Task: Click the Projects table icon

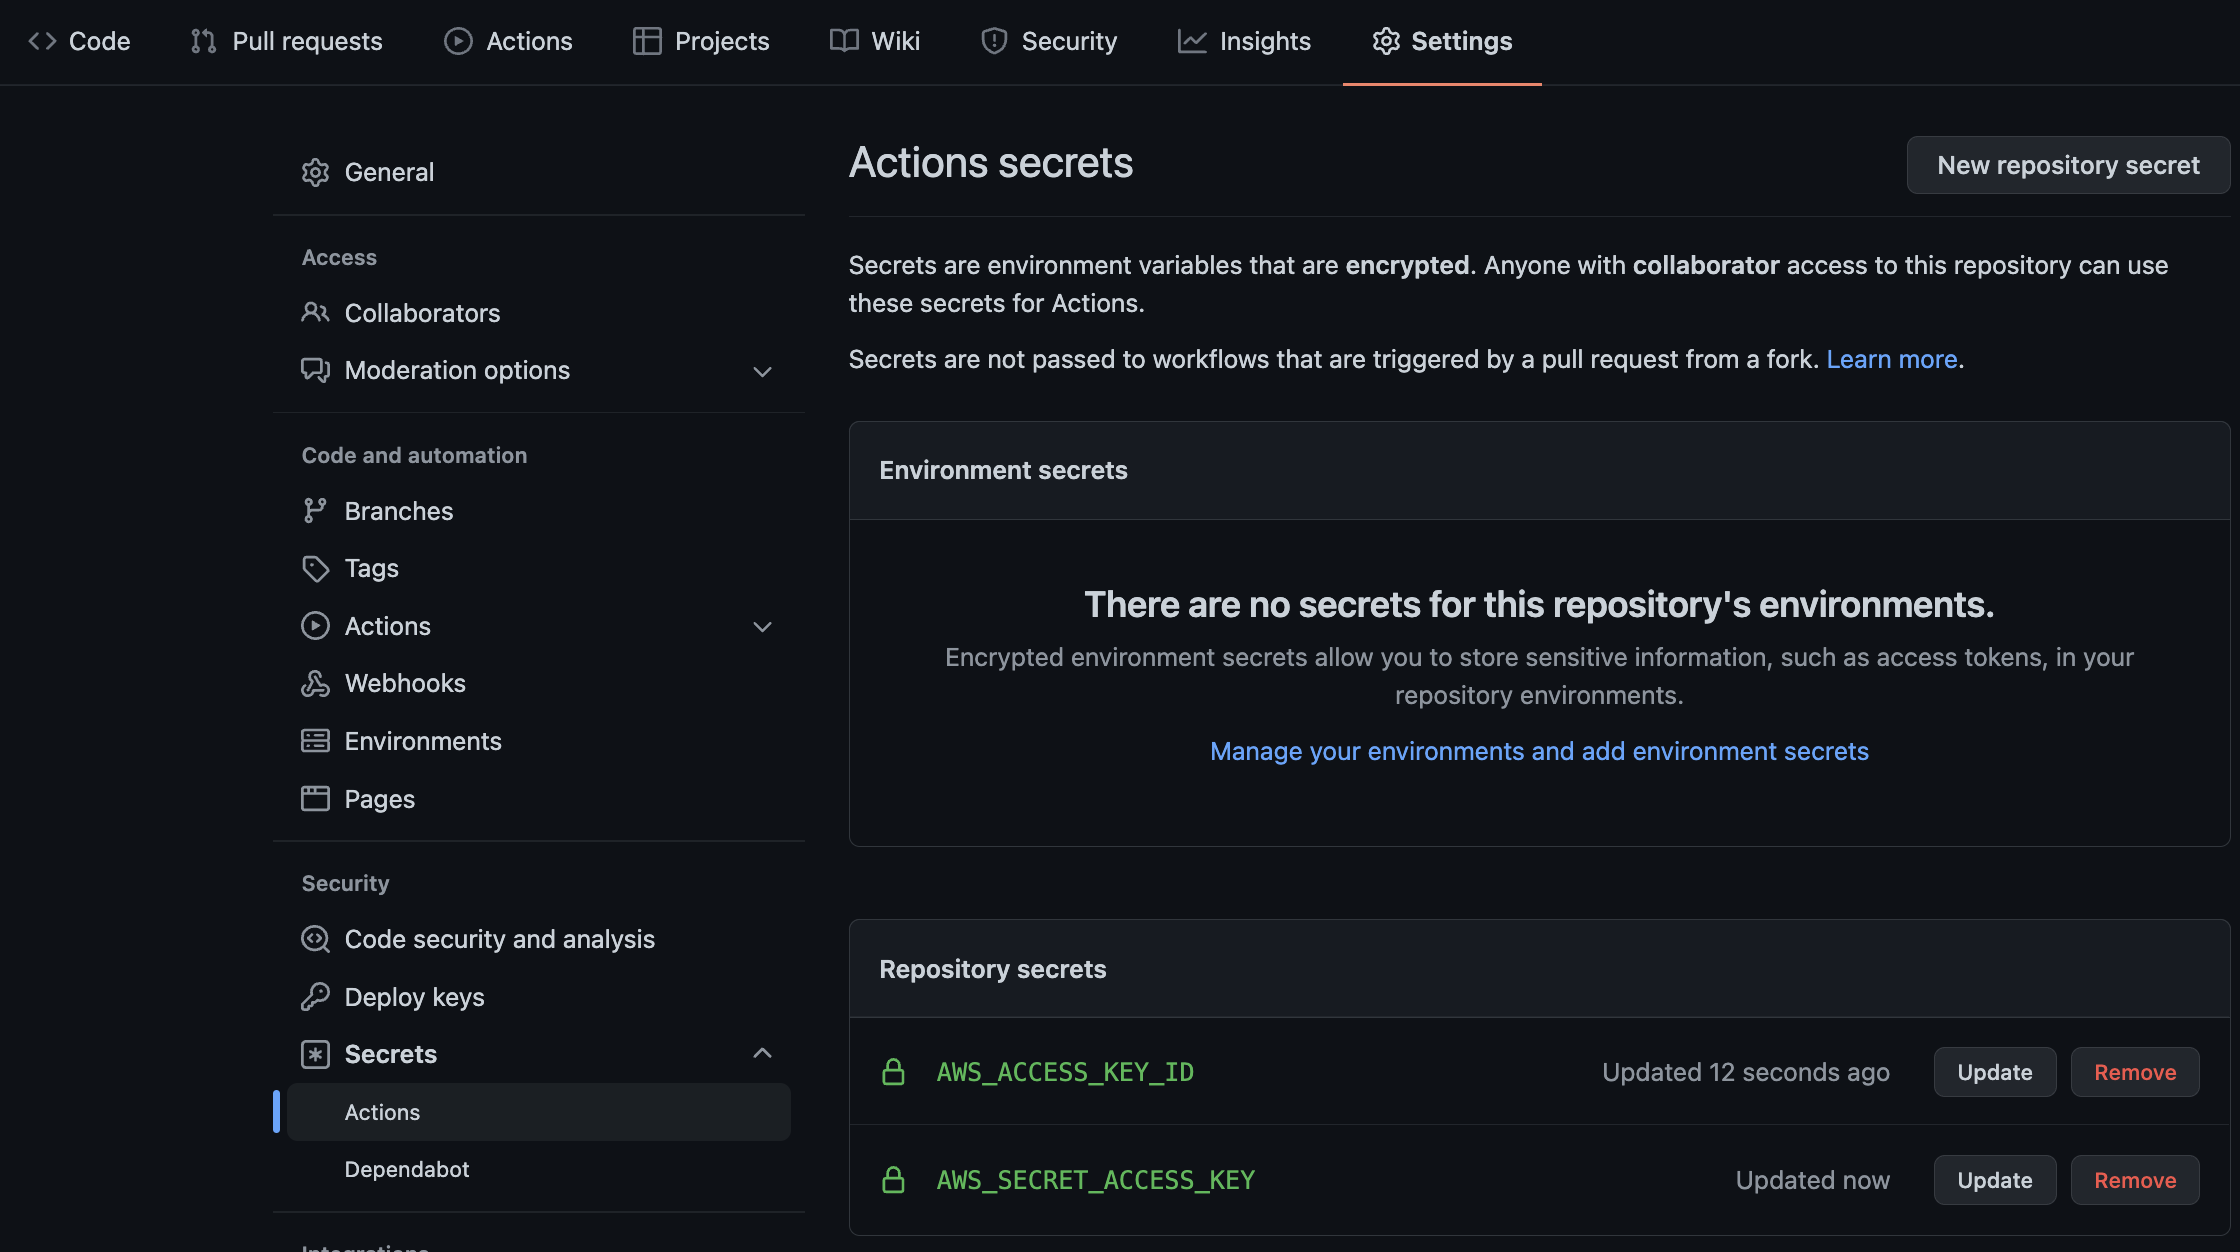Action: 647,41
